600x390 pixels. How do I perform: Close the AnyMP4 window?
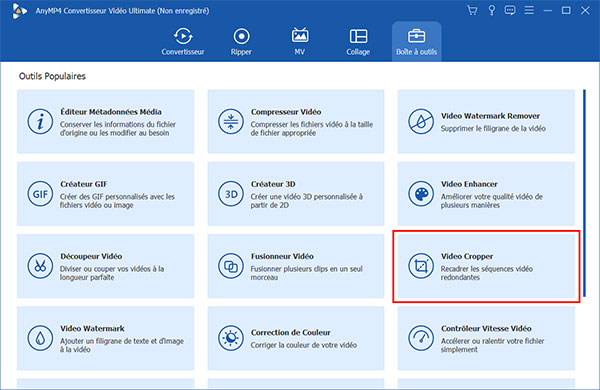(x=585, y=10)
